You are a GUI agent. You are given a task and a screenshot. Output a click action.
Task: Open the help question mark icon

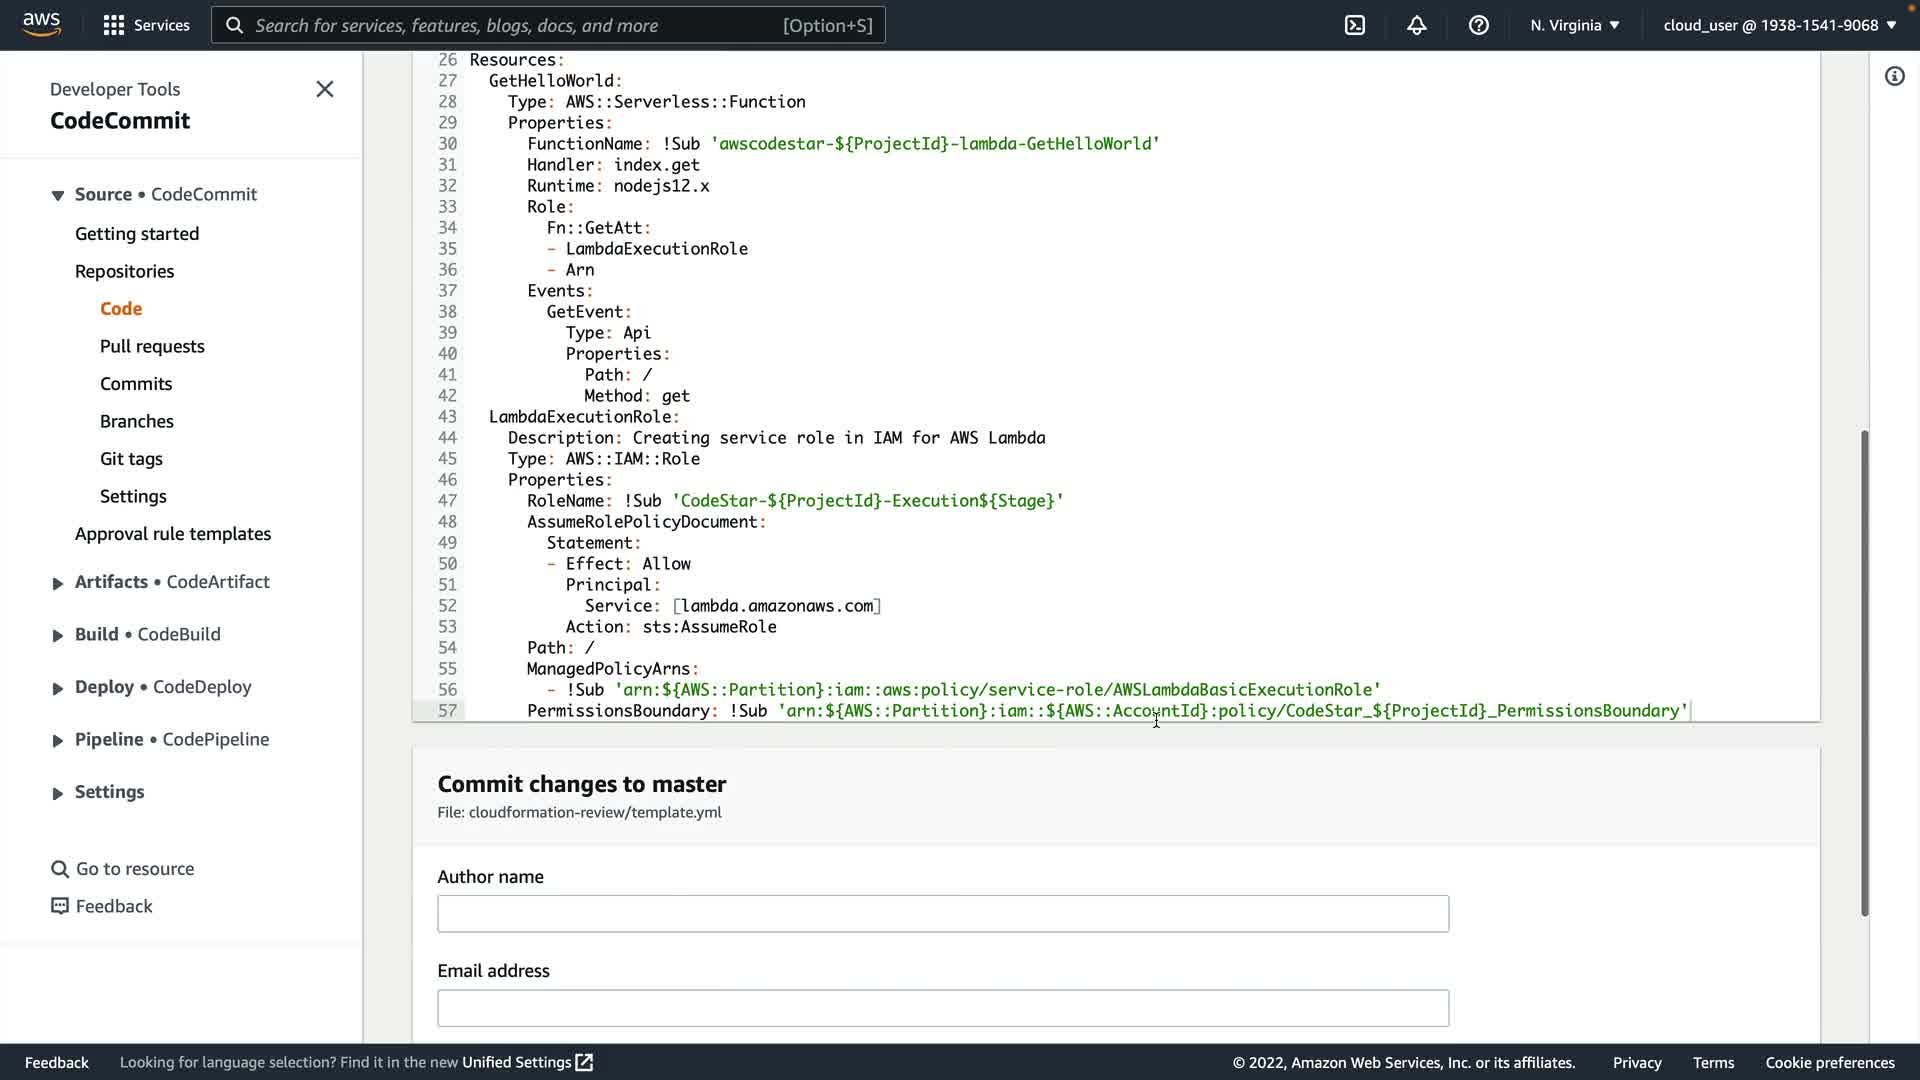[1478, 25]
